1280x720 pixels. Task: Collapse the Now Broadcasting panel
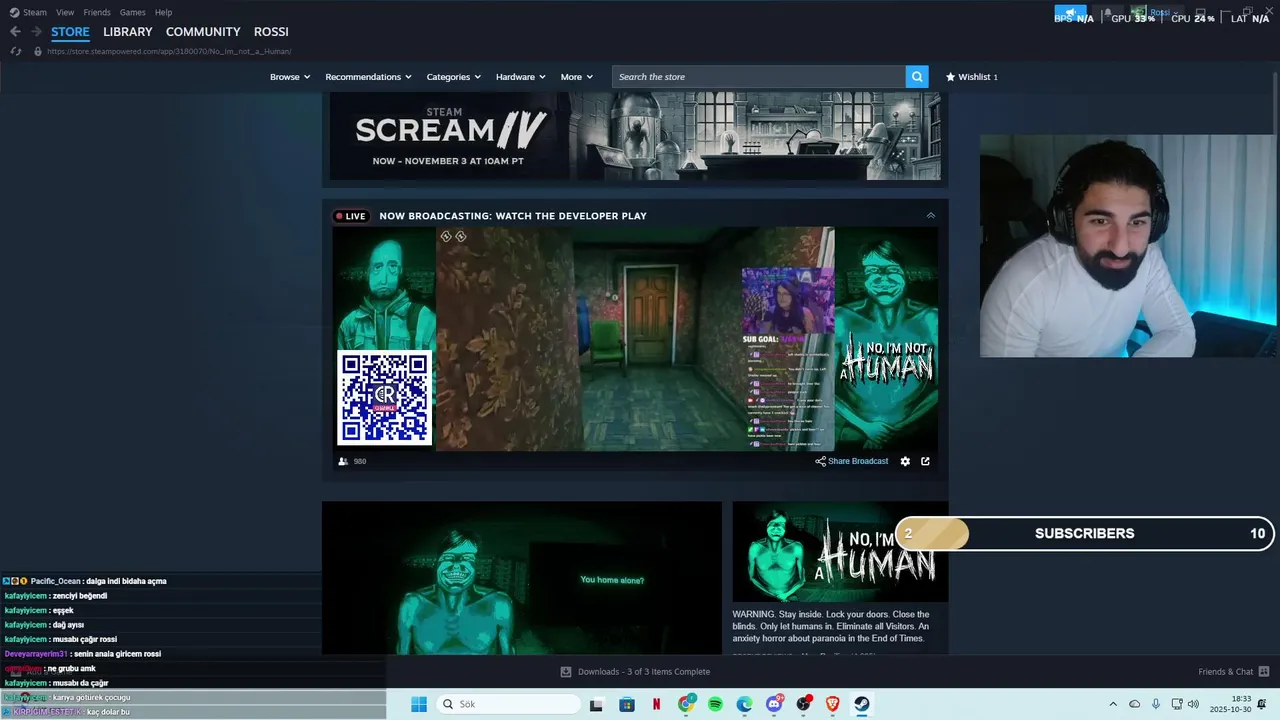pyautogui.click(x=931, y=216)
